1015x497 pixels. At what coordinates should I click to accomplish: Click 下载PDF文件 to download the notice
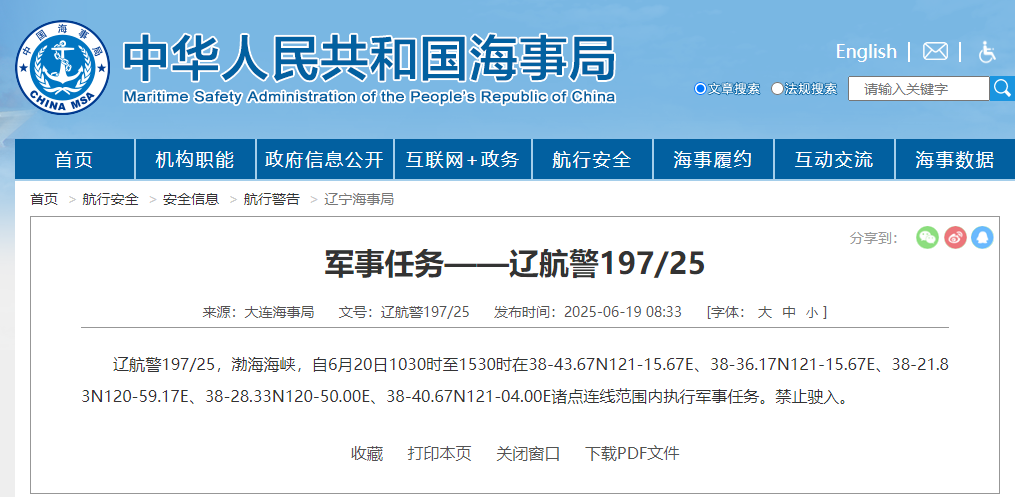pos(632,453)
